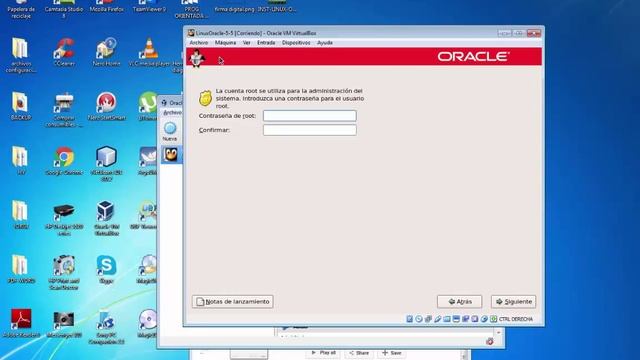Open the shared folders status icon
The width and height of the screenshot is (640, 360).
(447, 319)
